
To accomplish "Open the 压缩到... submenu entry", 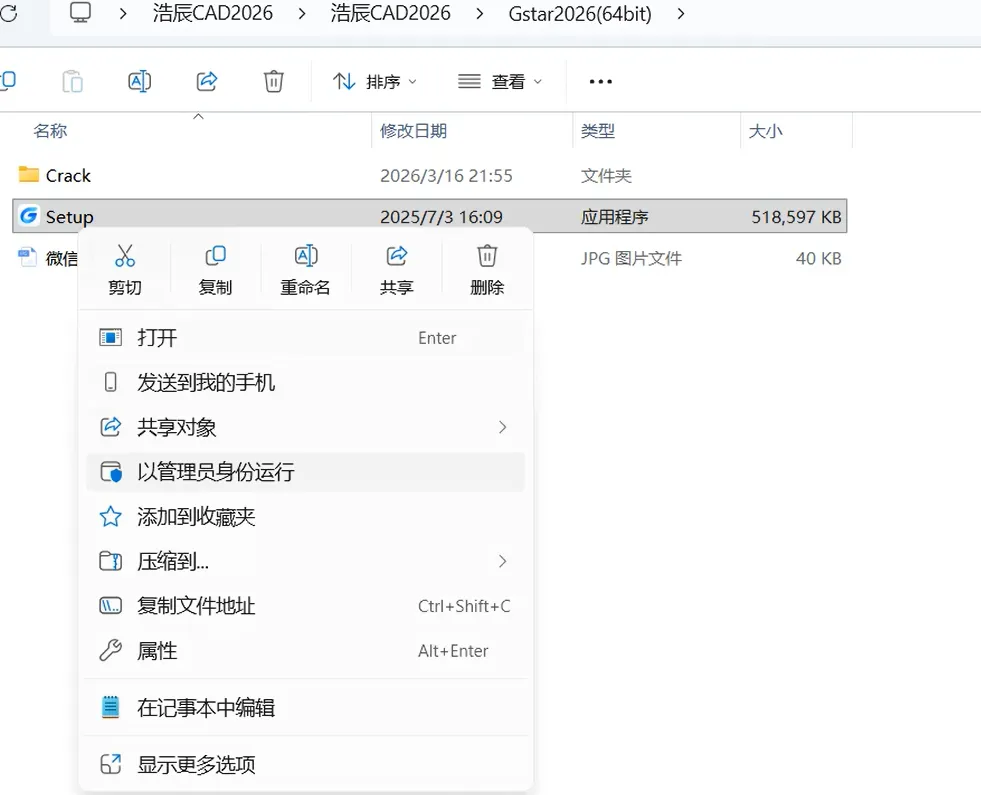I will (305, 561).
